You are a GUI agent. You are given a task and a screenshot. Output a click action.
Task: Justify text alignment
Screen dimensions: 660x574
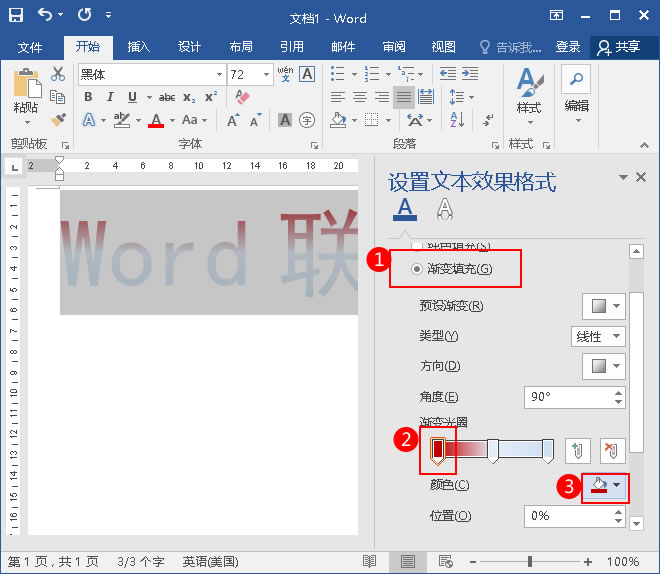pos(404,97)
